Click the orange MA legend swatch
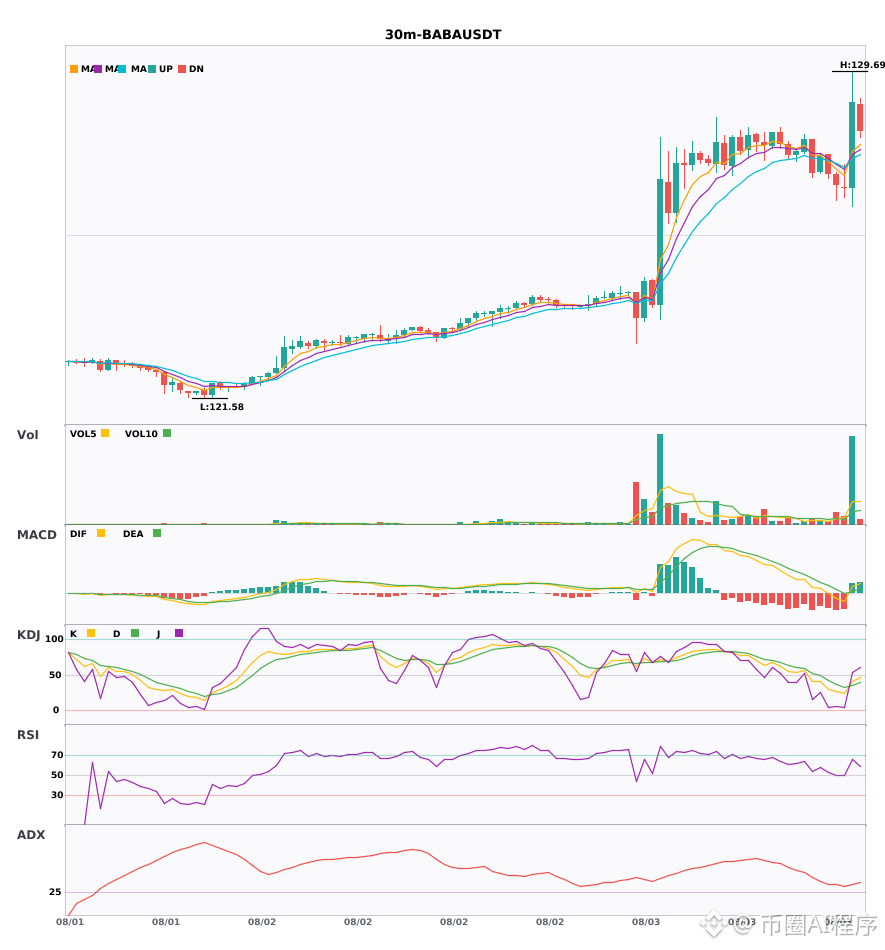The image size is (885, 950). click(x=74, y=69)
